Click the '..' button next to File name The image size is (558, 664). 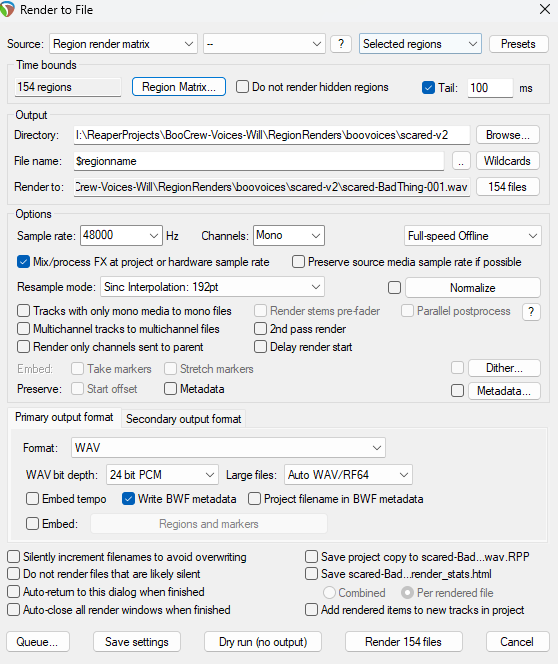point(461,161)
